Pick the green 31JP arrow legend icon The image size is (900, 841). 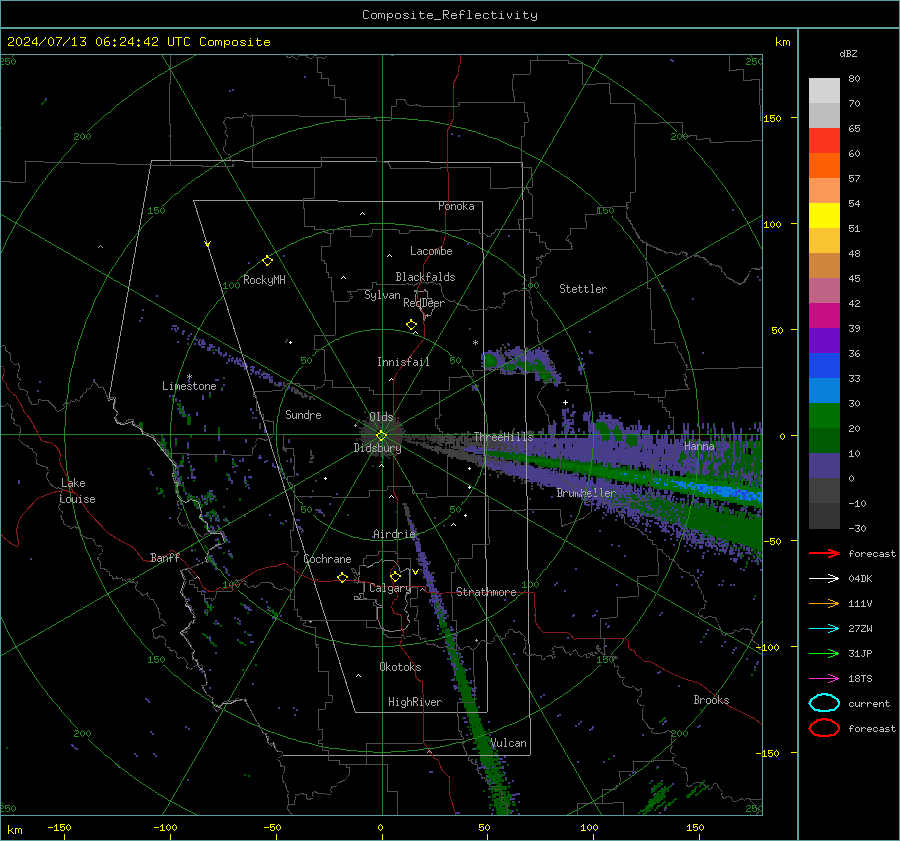[824, 653]
